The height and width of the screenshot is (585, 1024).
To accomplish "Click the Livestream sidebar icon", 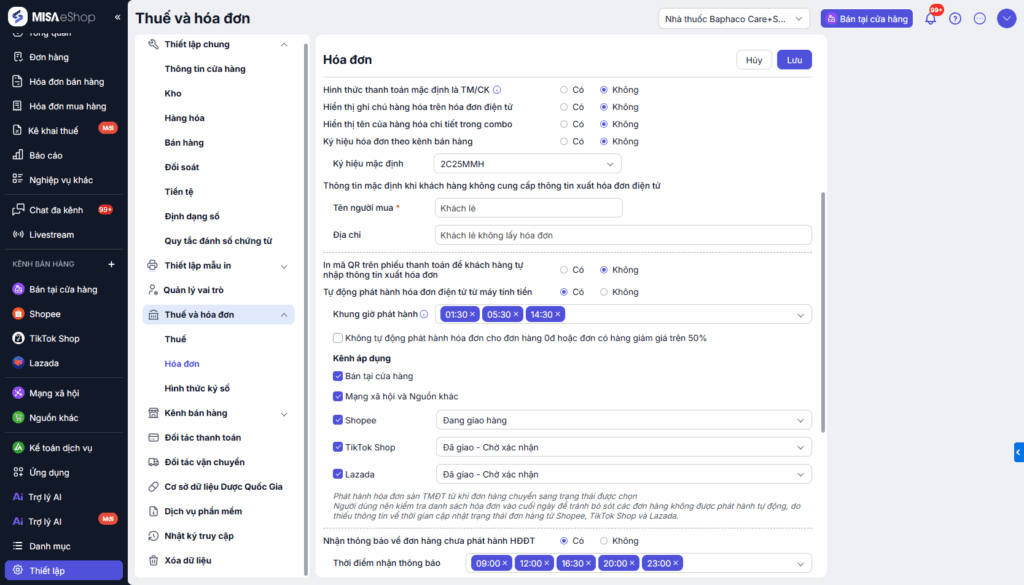I will [18, 235].
